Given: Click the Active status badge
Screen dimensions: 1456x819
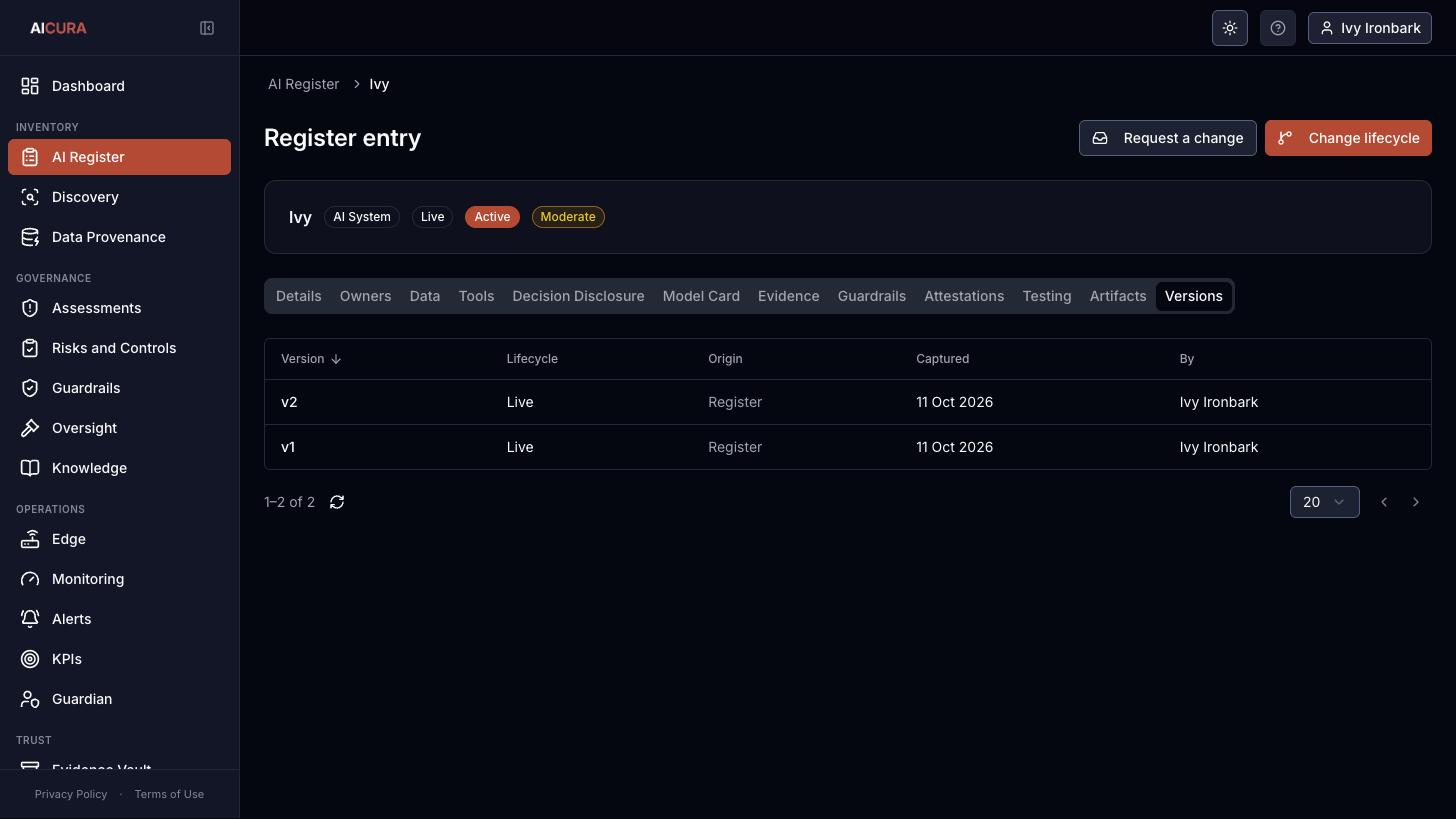Looking at the screenshot, I should 492,217.
